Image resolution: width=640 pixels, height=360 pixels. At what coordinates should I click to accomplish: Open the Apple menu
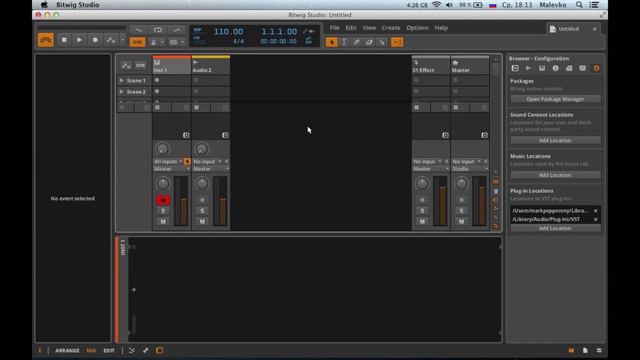pos(44,5)
